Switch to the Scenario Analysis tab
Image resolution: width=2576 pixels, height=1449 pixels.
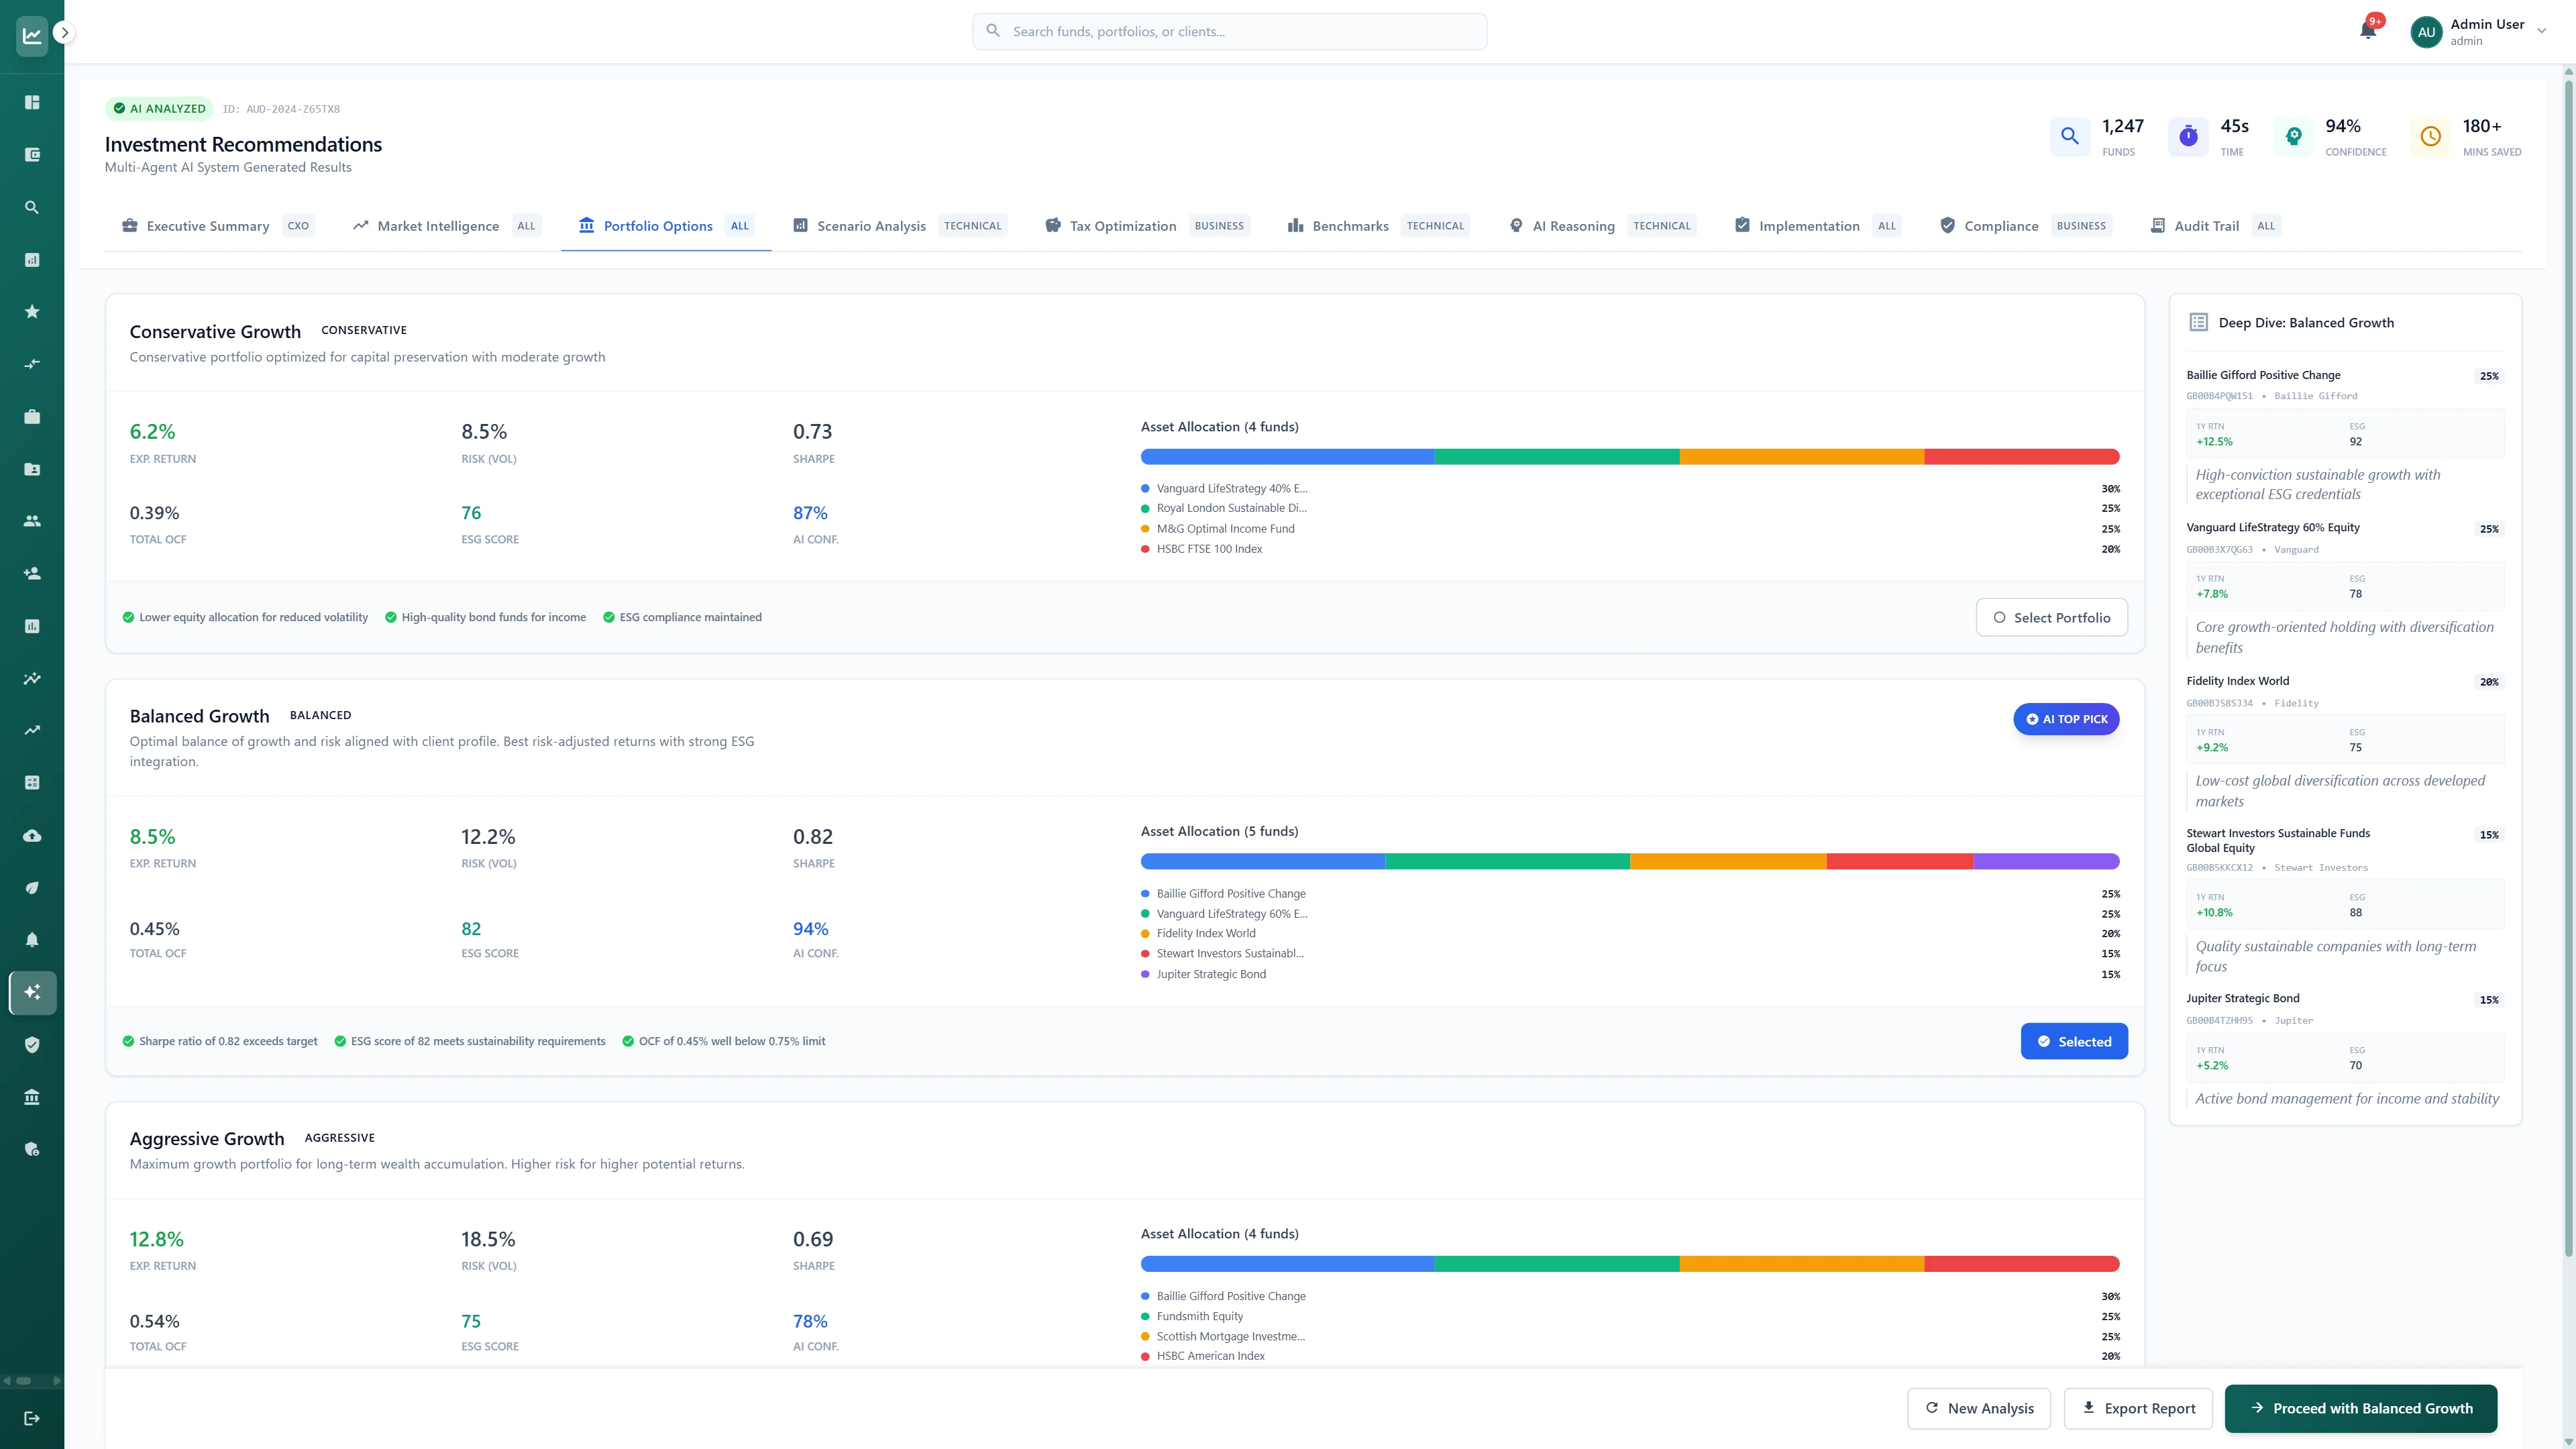coord(871,225)
